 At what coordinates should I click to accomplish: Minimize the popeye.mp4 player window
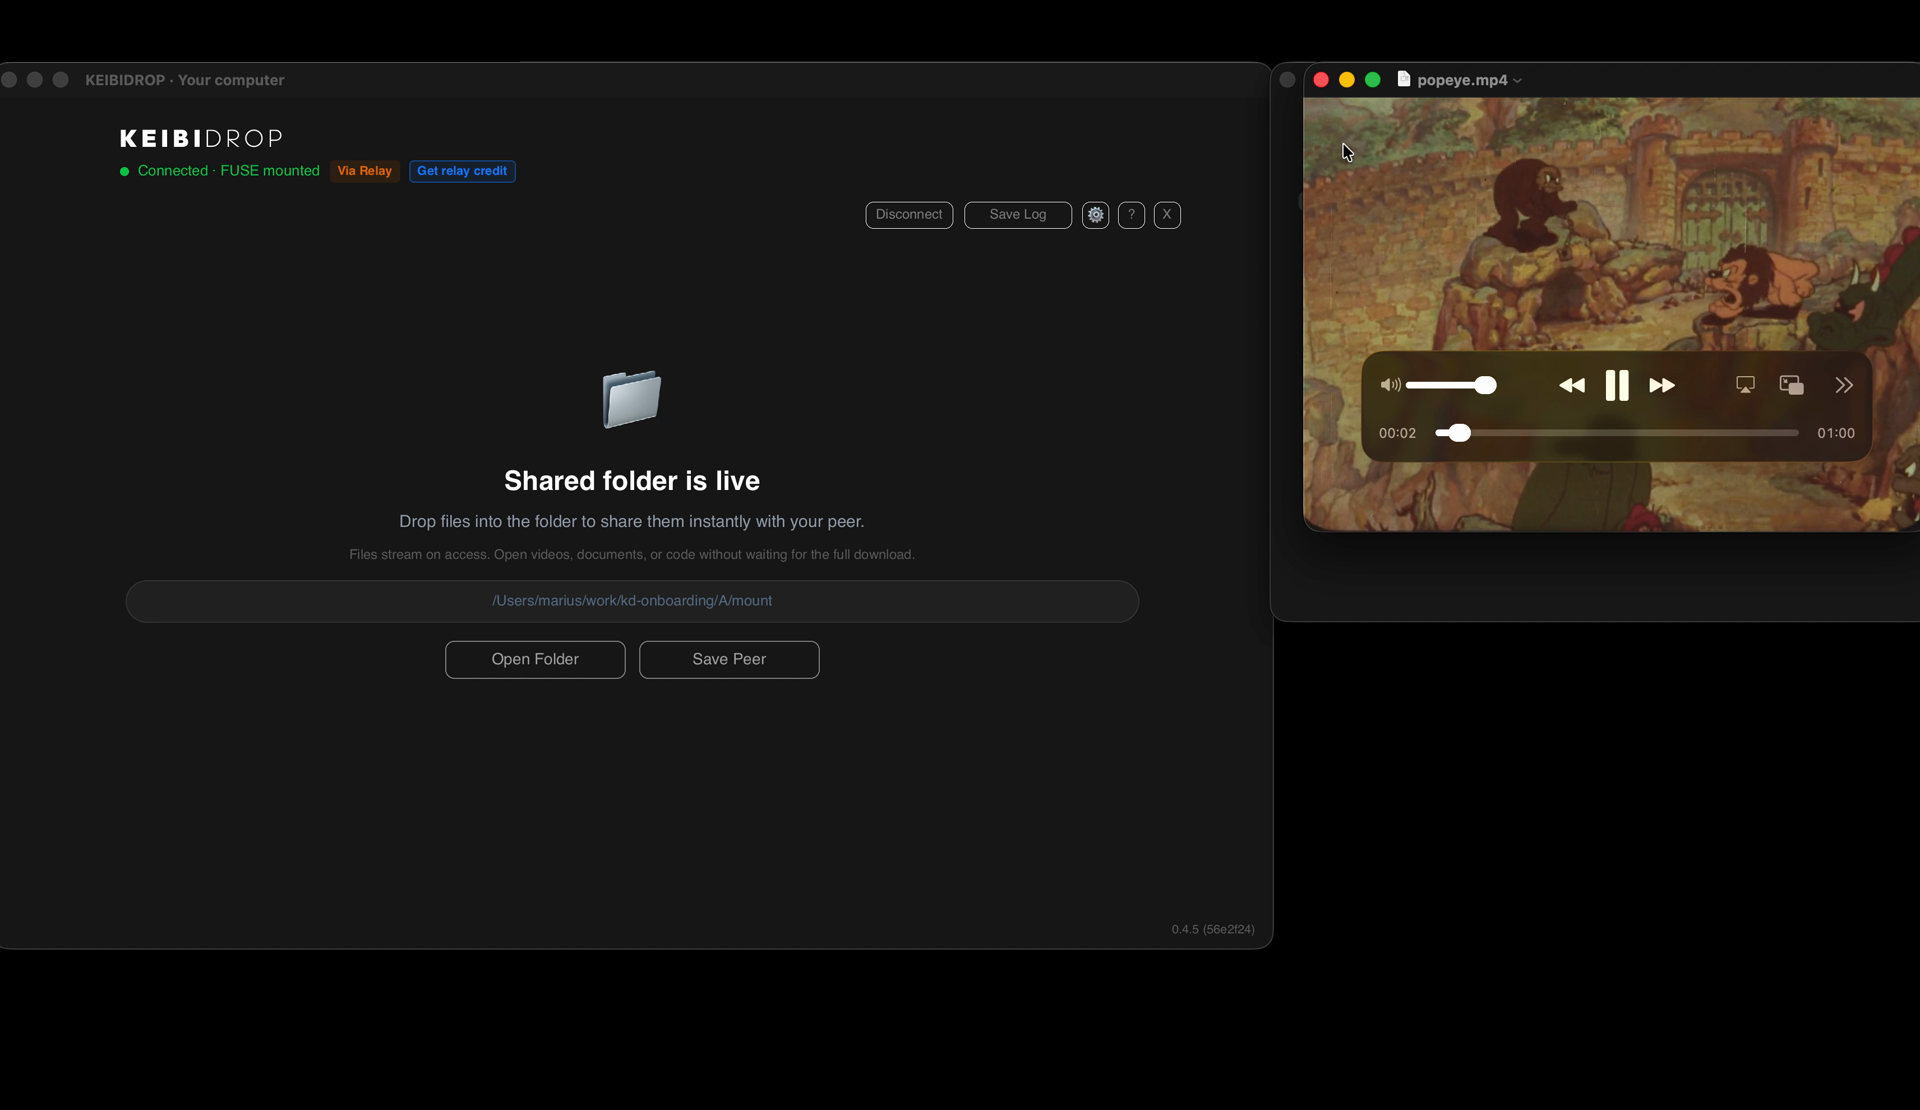click(1347, 80)
